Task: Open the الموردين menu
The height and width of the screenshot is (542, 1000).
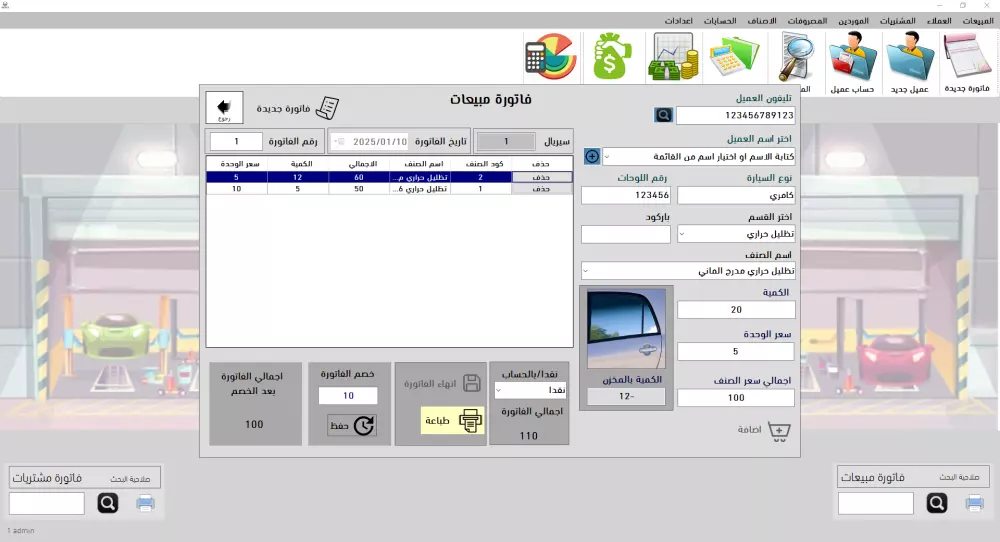Action: [853, 21]
